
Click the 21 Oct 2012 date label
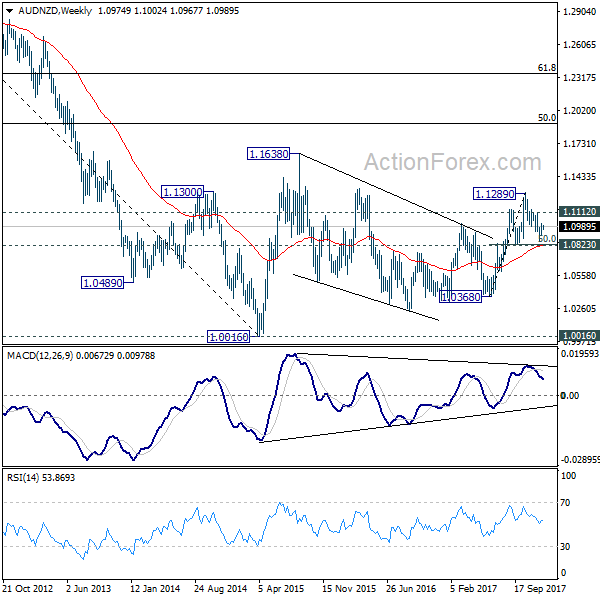coord(28,588)
